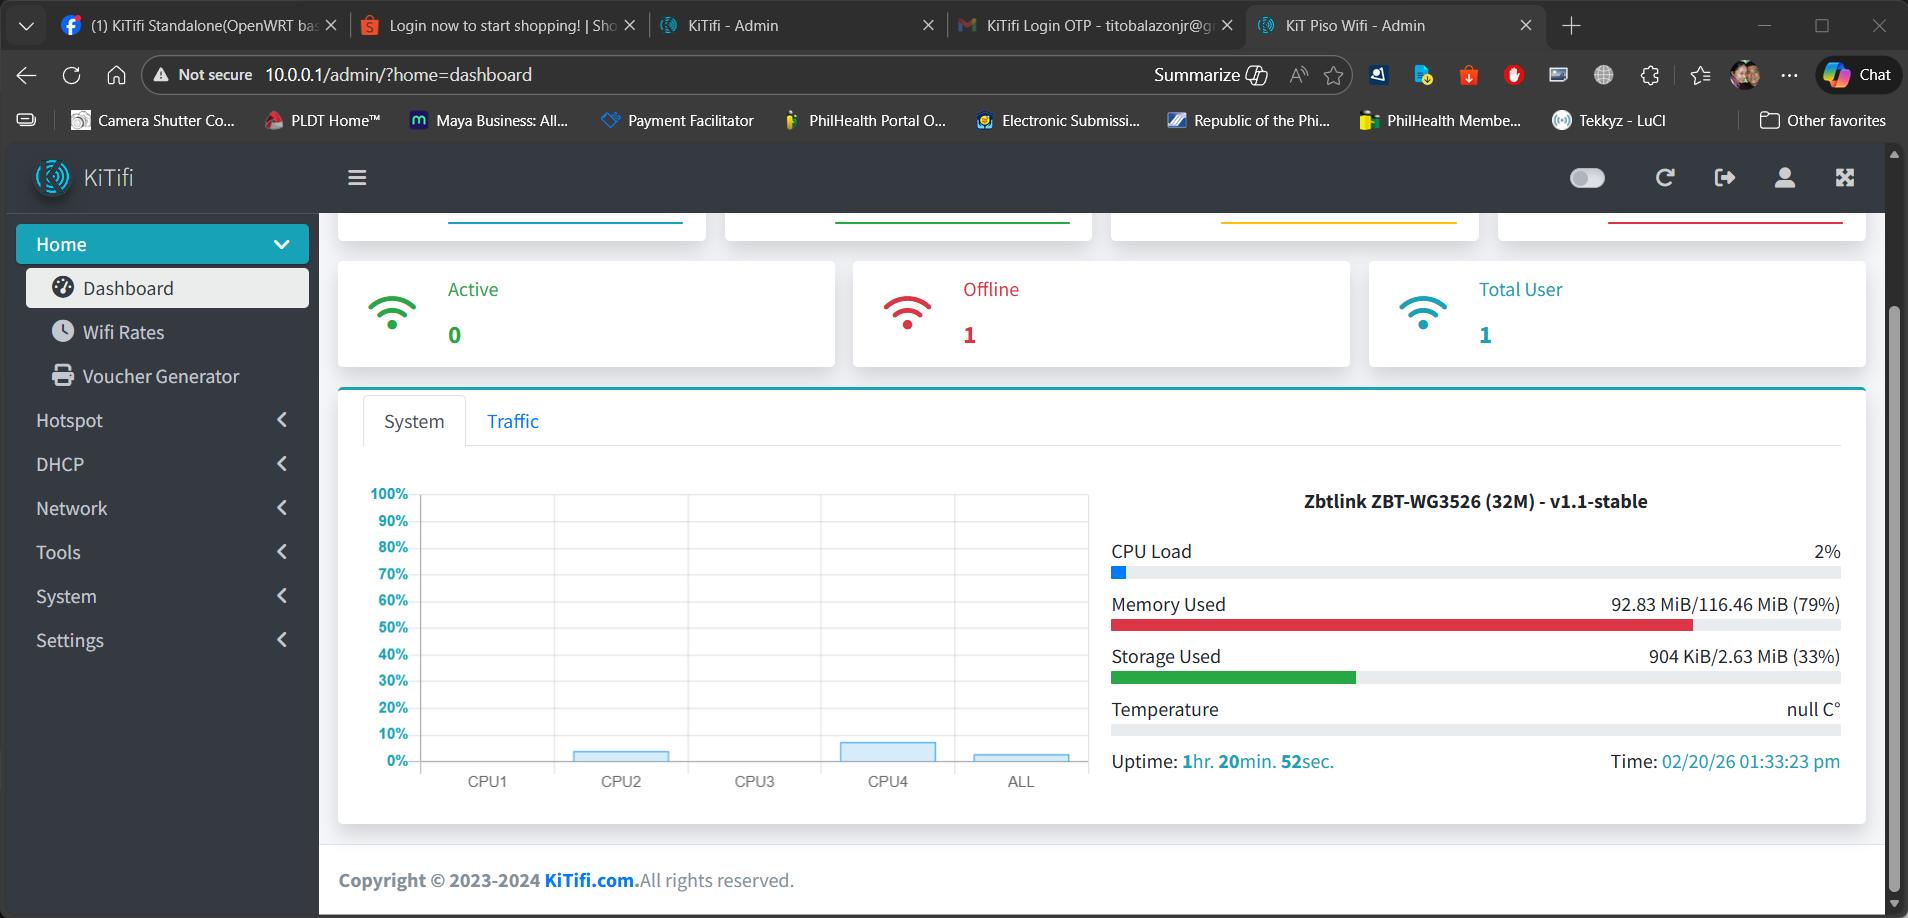This screenshot has height=918, width=1908.
Task: Go back with browser back arrow
Action: pos(27,75)
